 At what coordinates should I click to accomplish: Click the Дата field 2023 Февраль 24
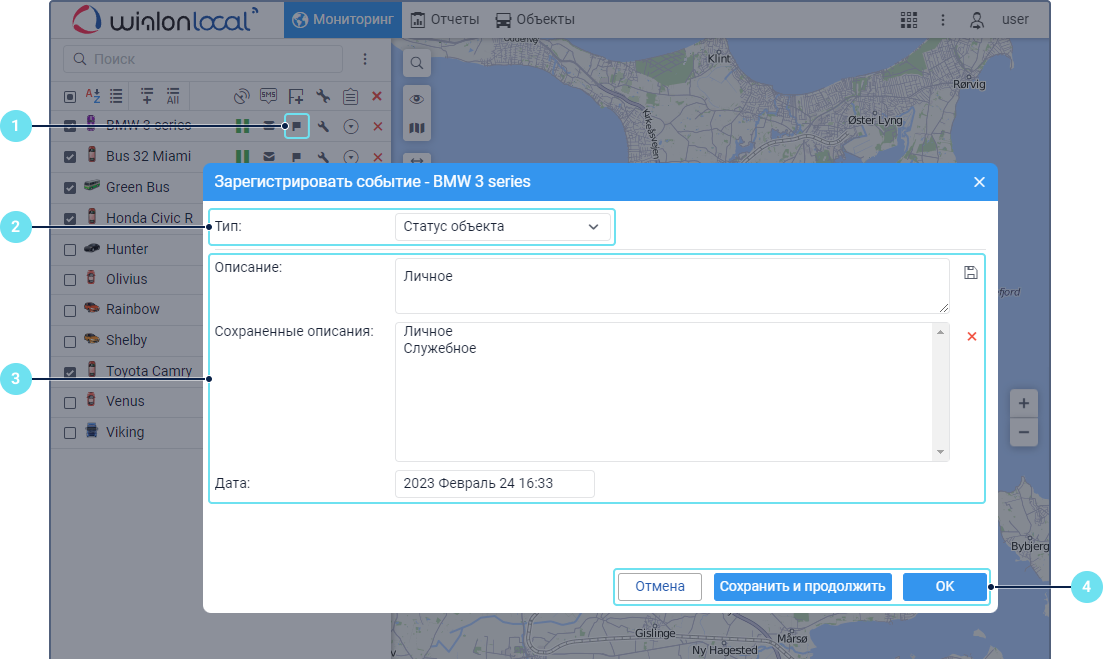[495, 484]
